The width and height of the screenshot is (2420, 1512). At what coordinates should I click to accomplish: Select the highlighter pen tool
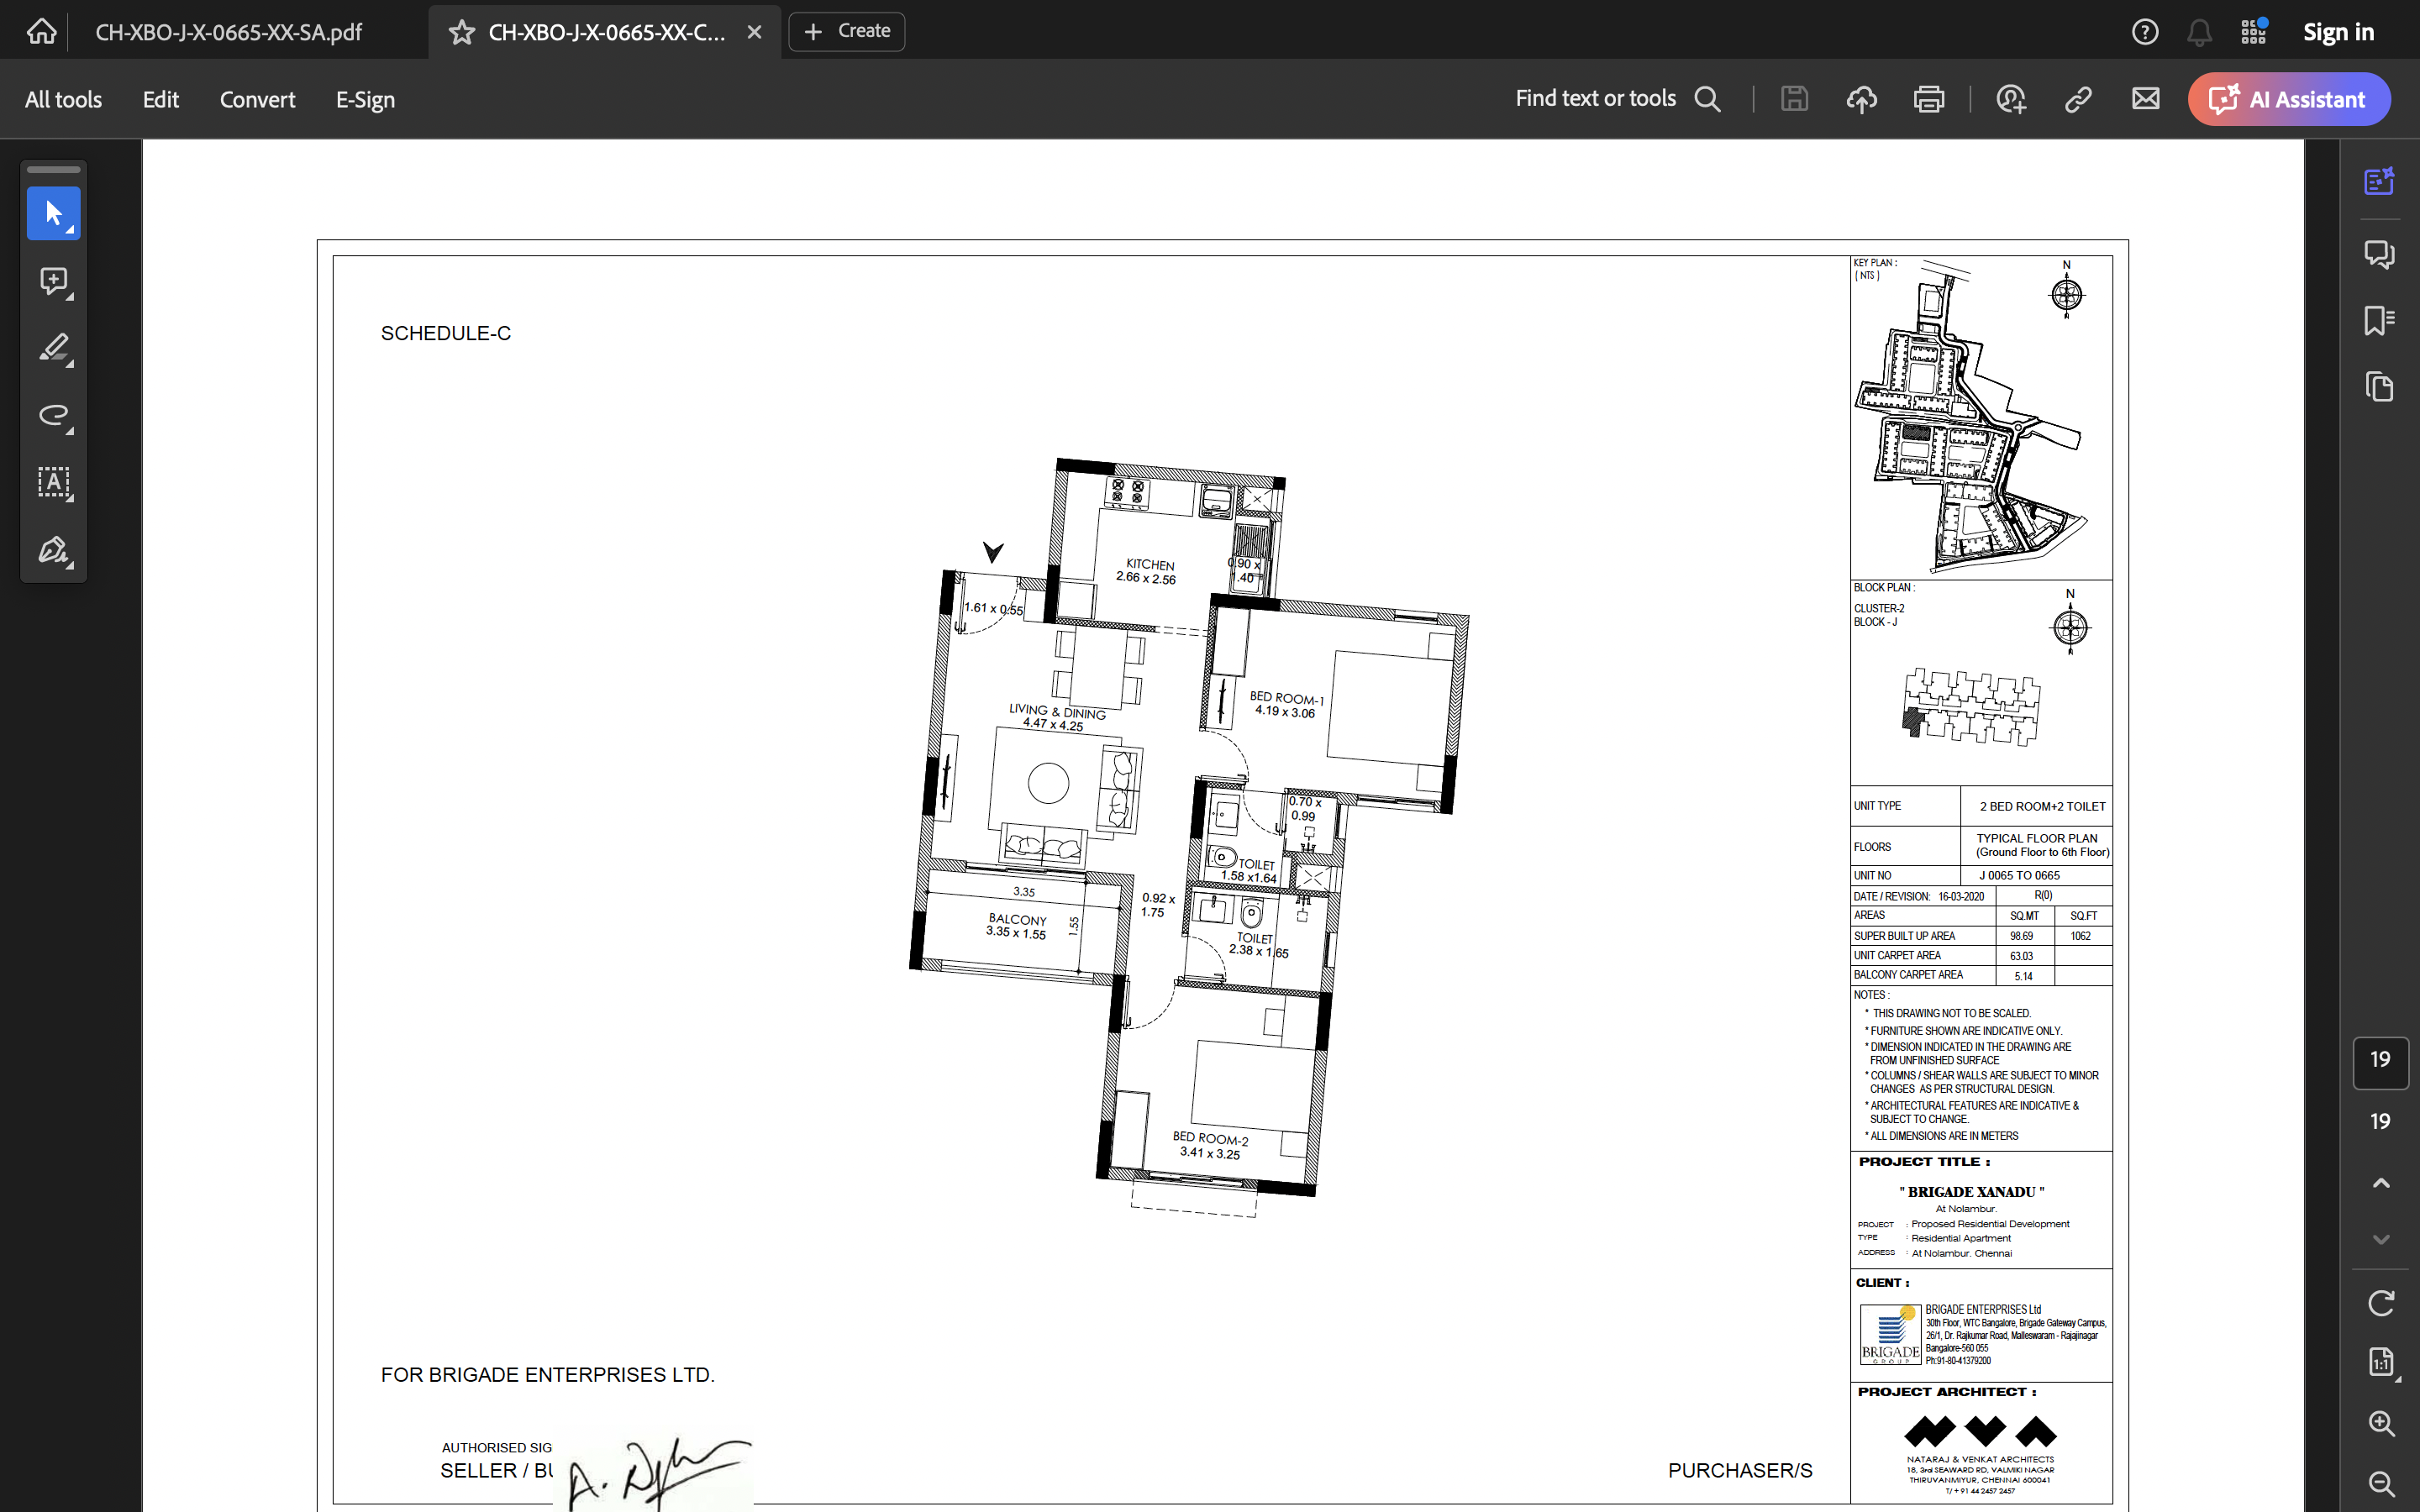(53, 348)
